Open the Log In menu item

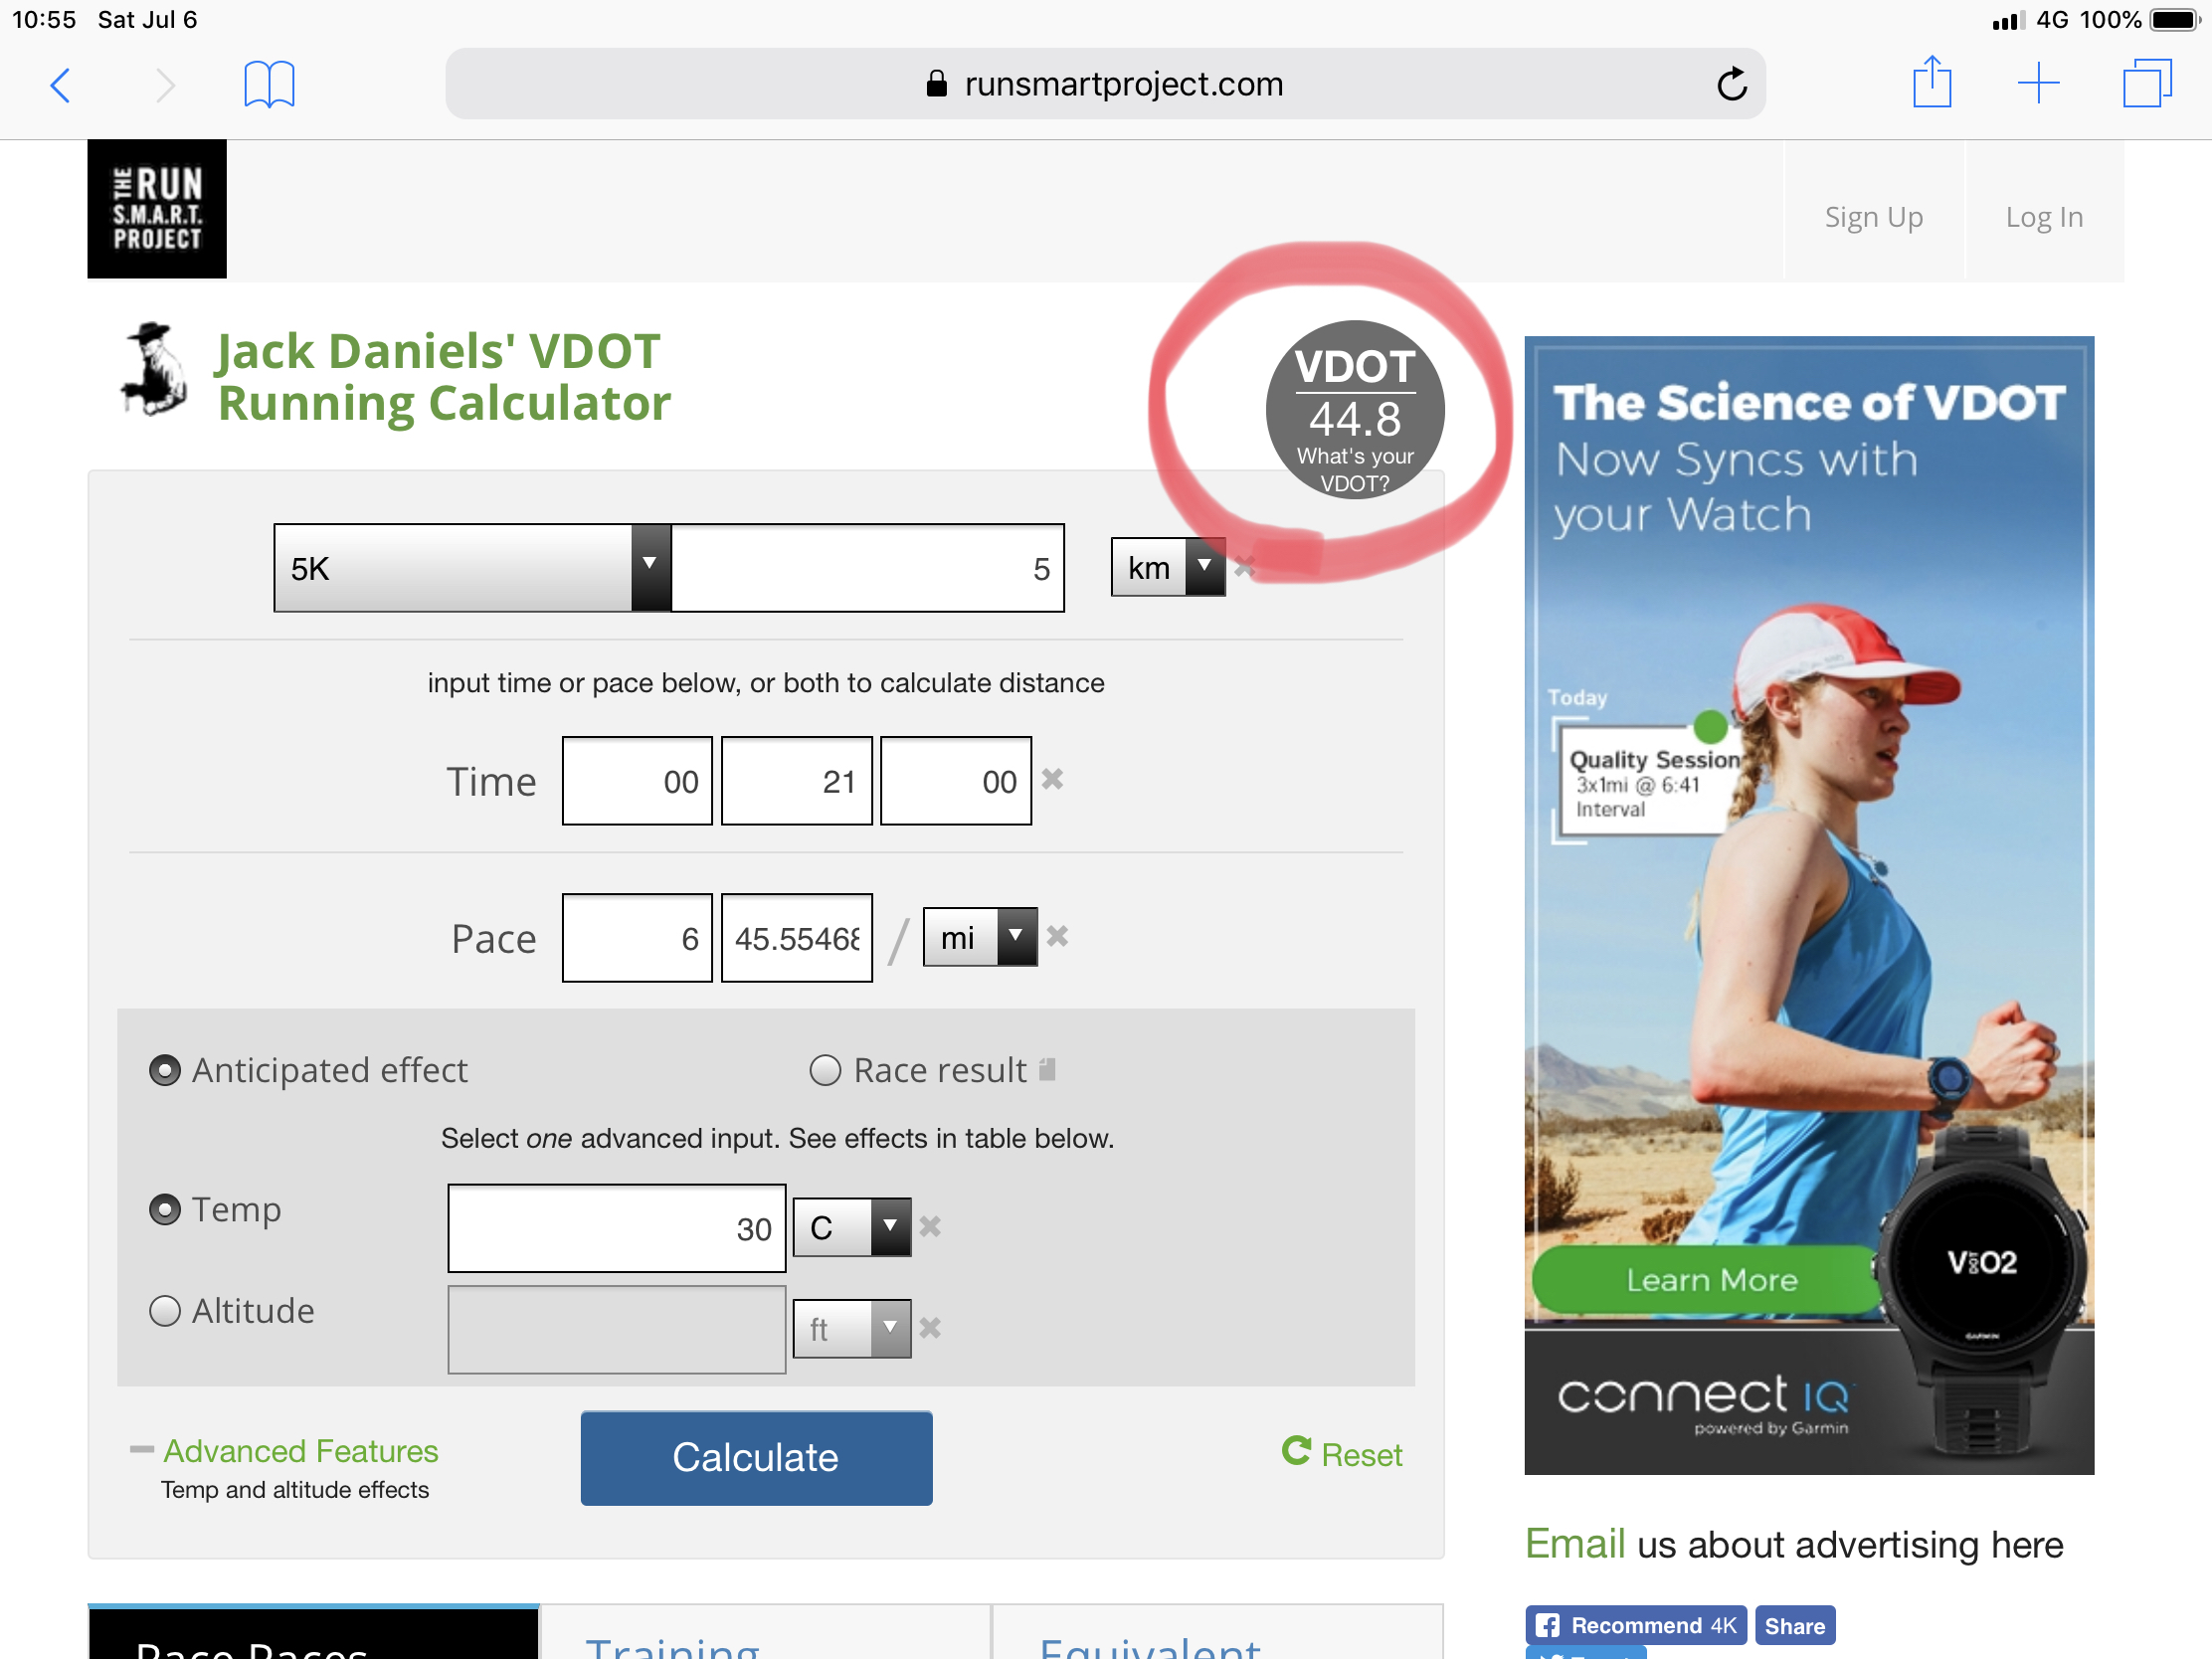[2044, 217]
